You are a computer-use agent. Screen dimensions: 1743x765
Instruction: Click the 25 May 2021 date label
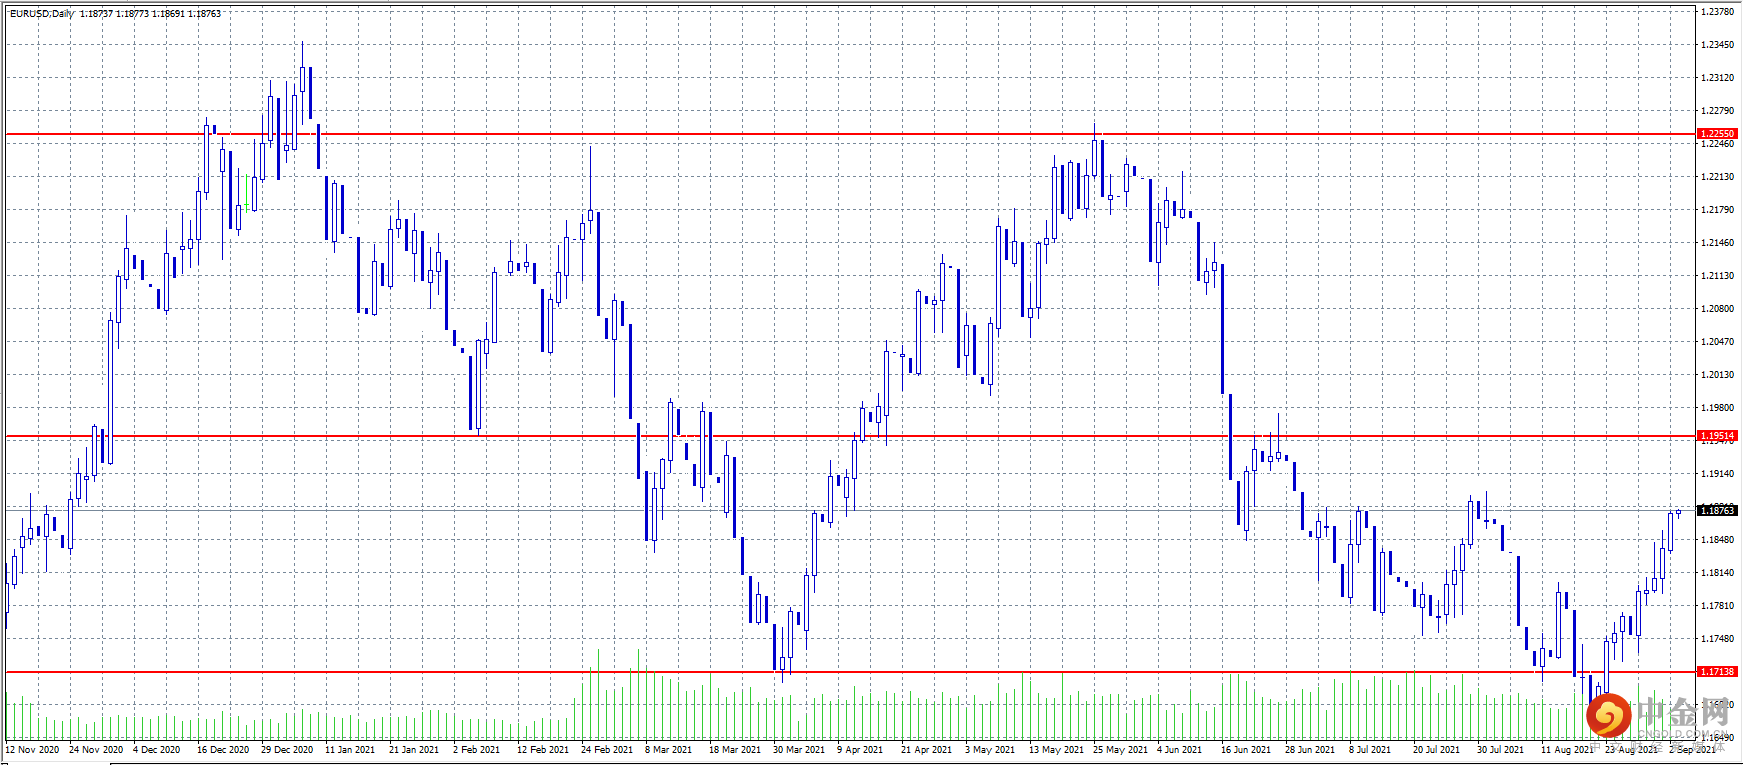click(1121, 750)
